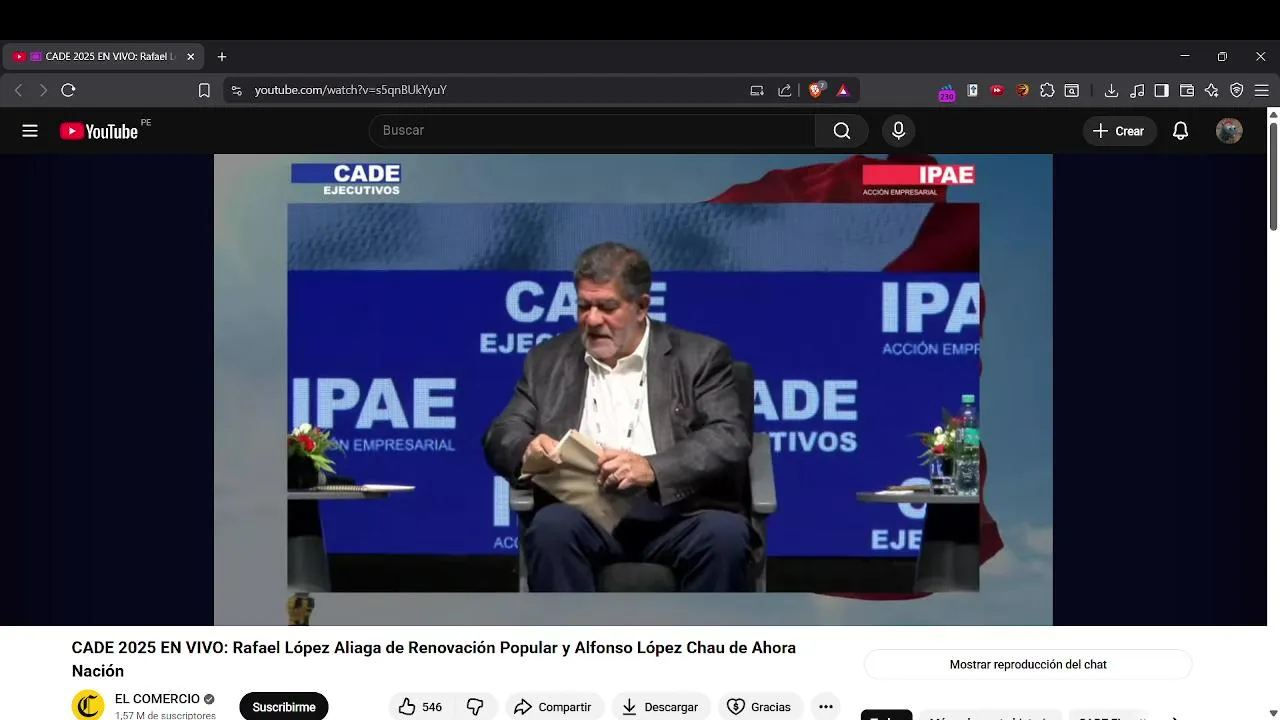Image resolution: width=1280 pixels, height=720 pixels.
Task: Bookmark this page in the address bar
Action: pos(204,90)
